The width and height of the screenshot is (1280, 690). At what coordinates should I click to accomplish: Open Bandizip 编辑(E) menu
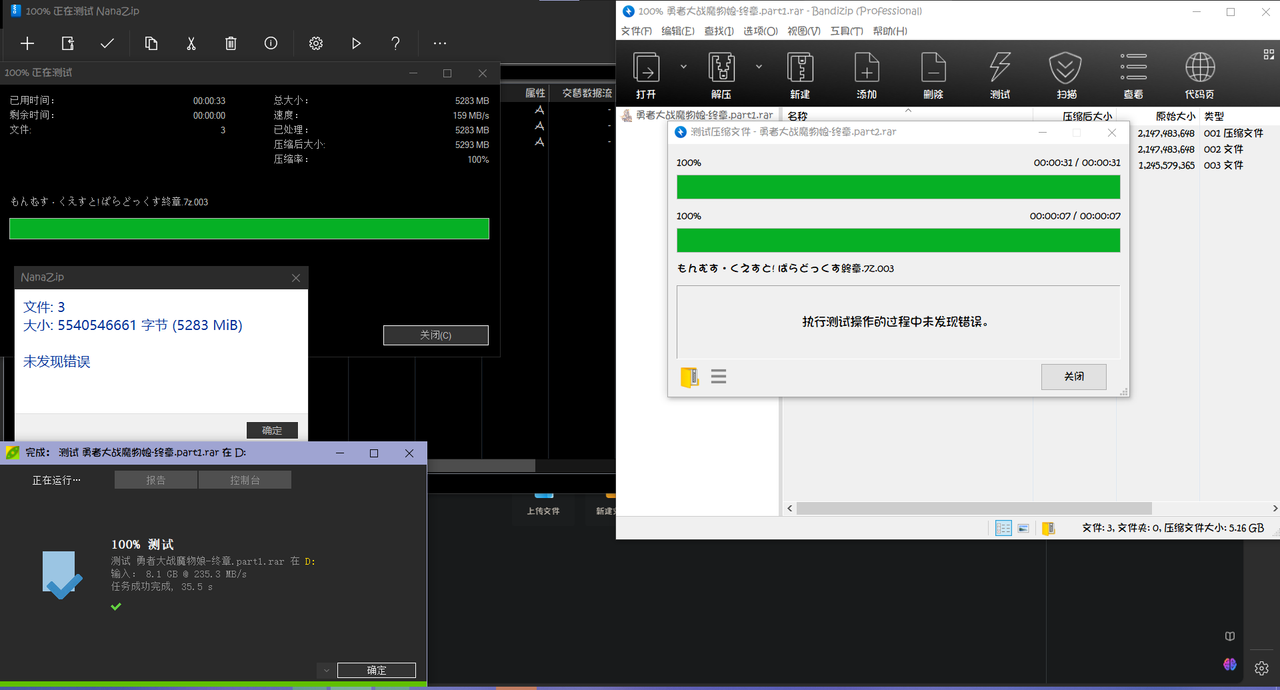tap(677, 31)
